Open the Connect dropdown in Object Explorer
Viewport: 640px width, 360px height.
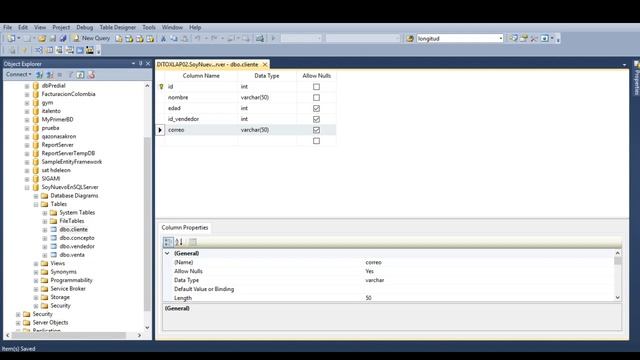pyautogui.click(x=18, y=74)
